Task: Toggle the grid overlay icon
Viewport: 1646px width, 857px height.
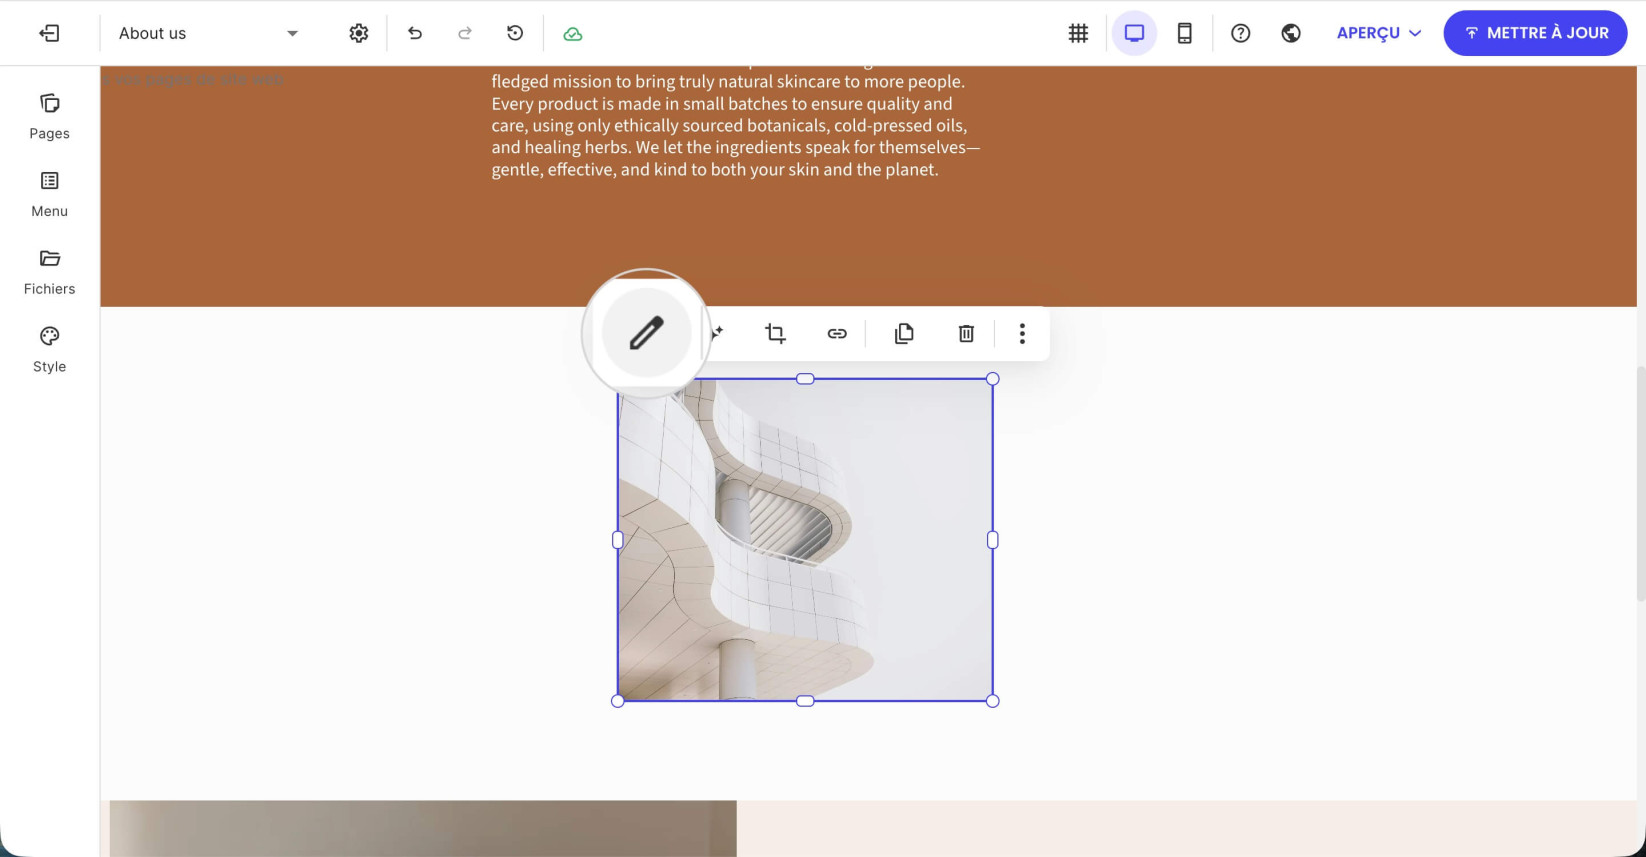Action: 1078,33
